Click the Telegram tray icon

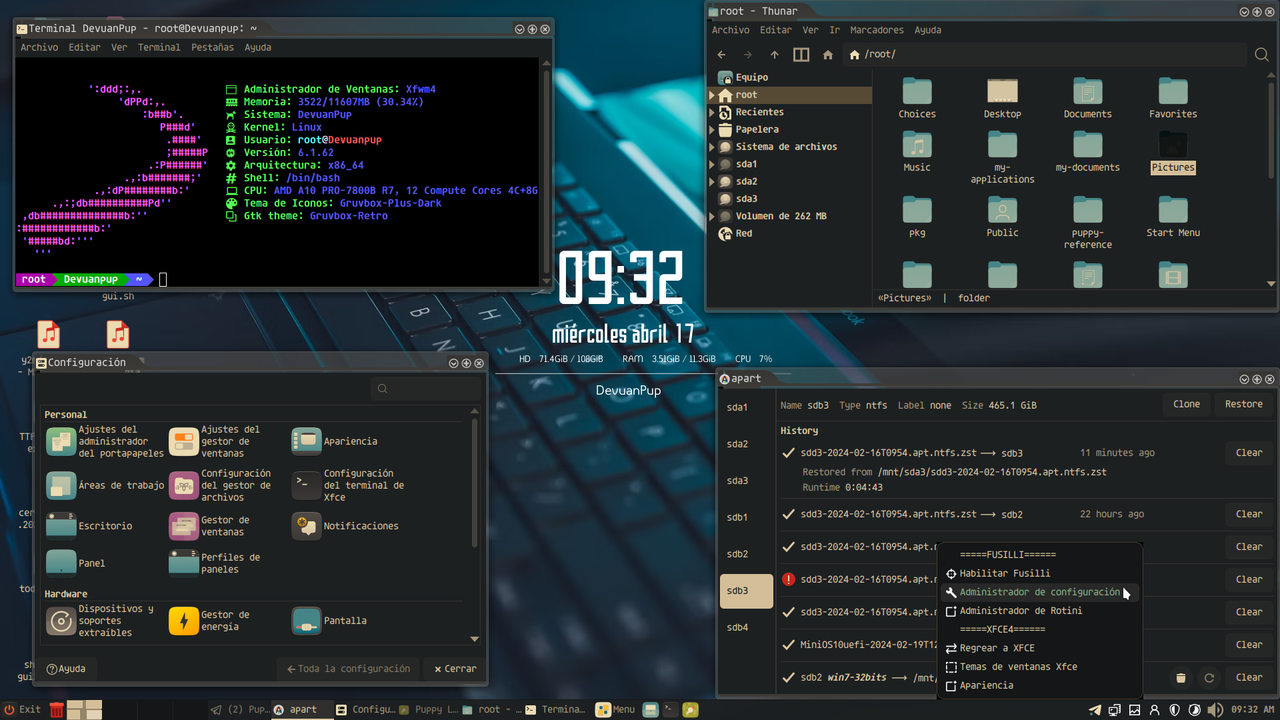point(1094,710)
